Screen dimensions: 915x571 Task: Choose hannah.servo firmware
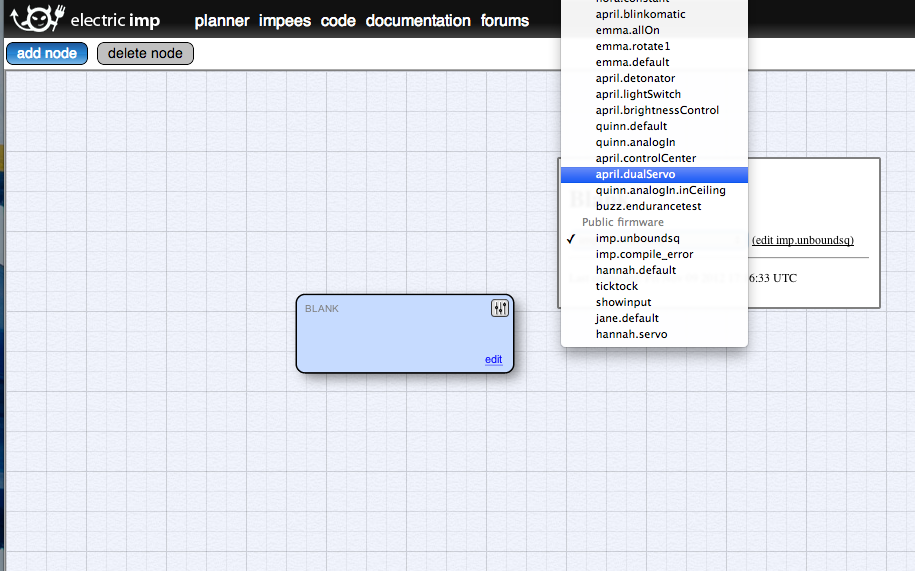pyautogui.click(x=654, y=335)
